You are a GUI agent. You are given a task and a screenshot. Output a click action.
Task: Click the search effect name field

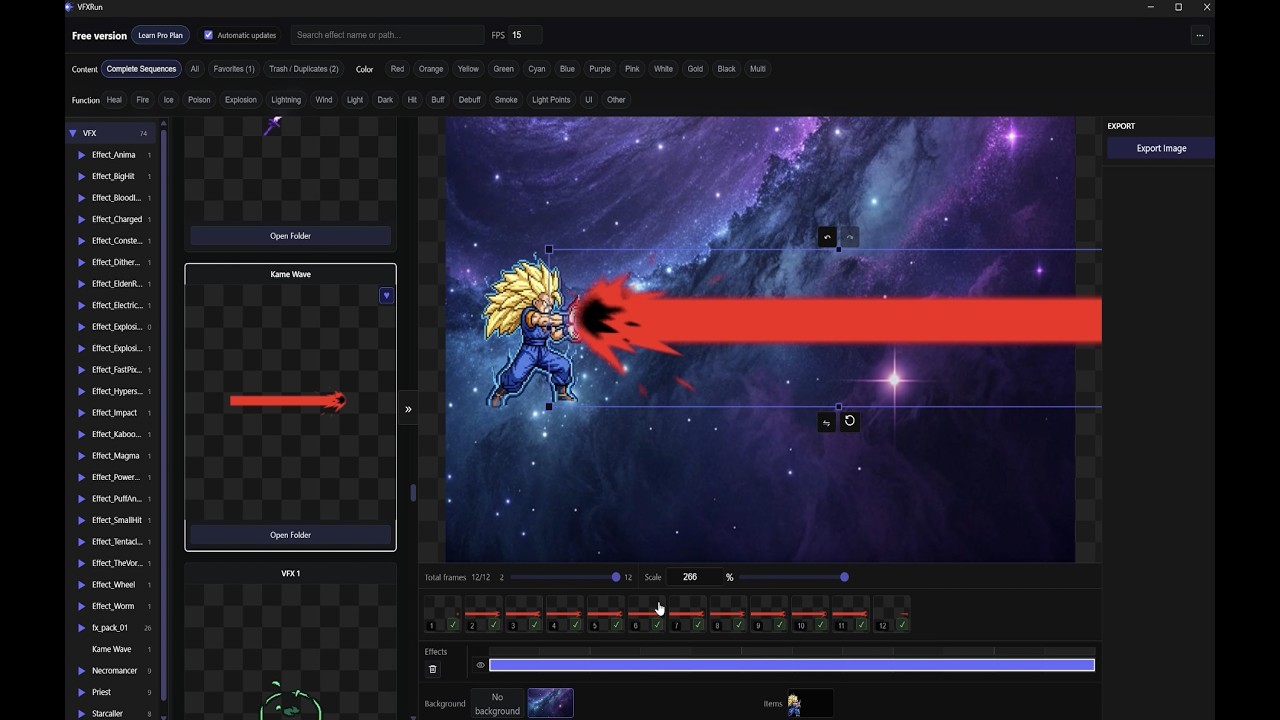pos(388,35)
